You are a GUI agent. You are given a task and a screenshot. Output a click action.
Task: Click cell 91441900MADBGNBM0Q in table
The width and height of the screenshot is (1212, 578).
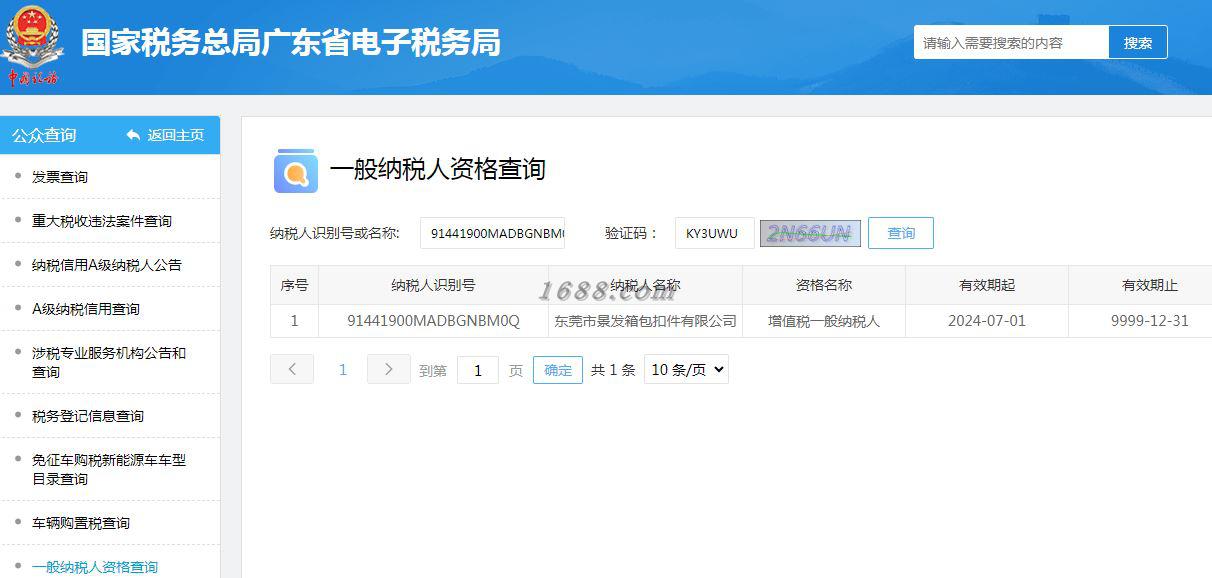tap(433, 321)
